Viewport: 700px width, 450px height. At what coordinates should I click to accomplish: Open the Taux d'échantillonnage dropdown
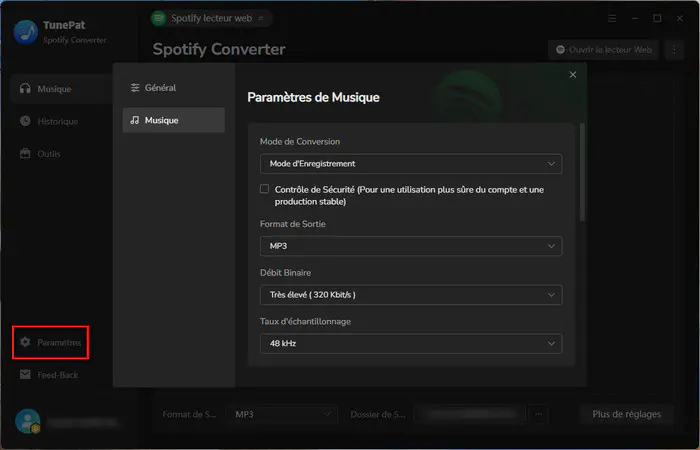click(411, 343)
